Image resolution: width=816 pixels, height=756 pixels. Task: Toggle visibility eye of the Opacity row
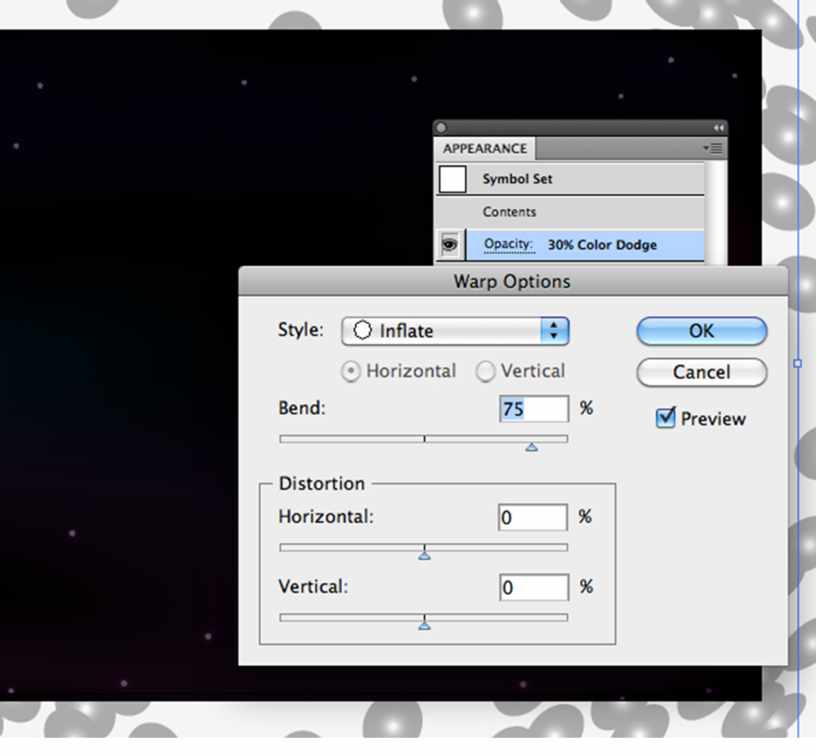(450, 244)
